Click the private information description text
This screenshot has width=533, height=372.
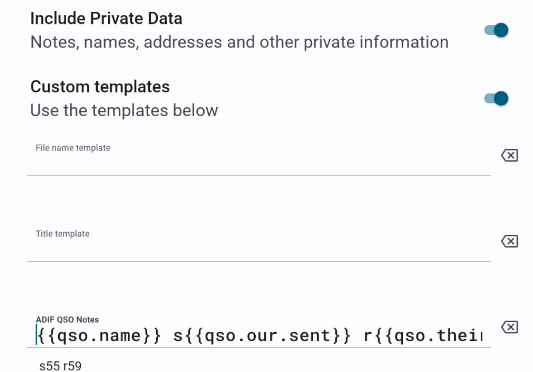coord(239,43)
